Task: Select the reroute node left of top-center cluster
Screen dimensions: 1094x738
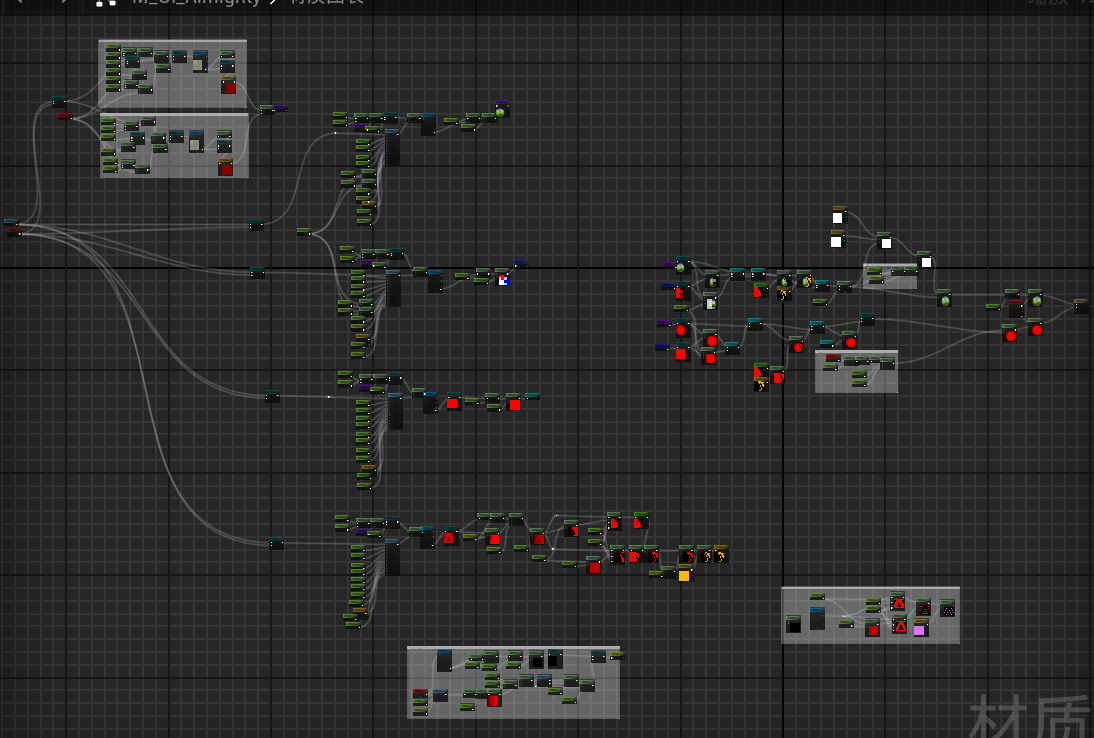Action: (x=257, y=225)
